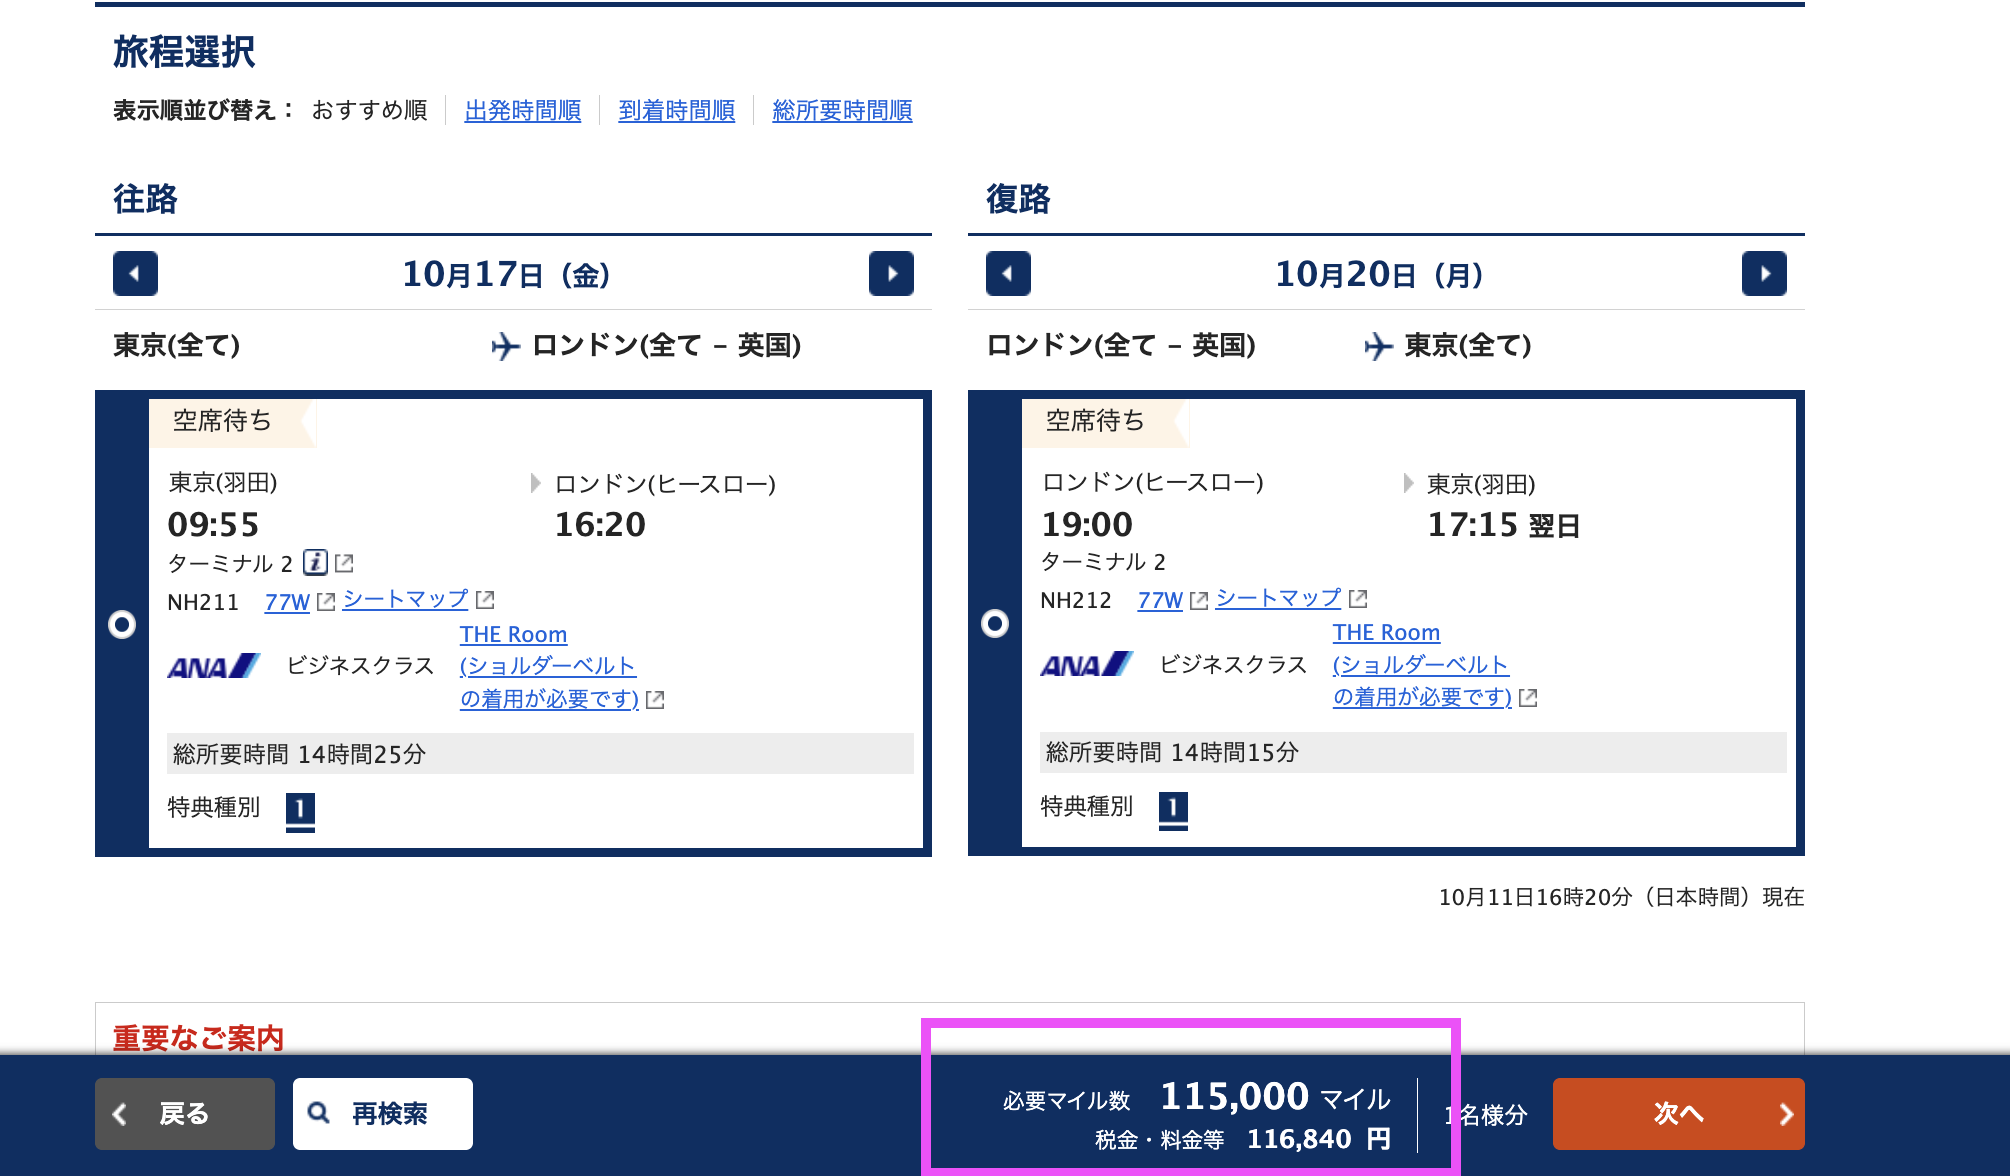Image resolution: width=2010 pixels, height=1176 pixels.
Task: Go to next outbound date arrow
Action: point(891,274)
